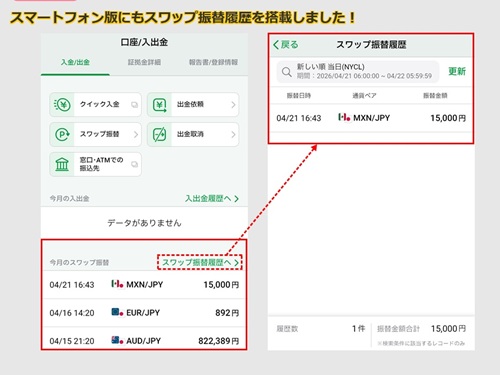Screen dimensions: 500x375
Task: Open the スワップ振替履歴へ link
Action: pos(200,263)
